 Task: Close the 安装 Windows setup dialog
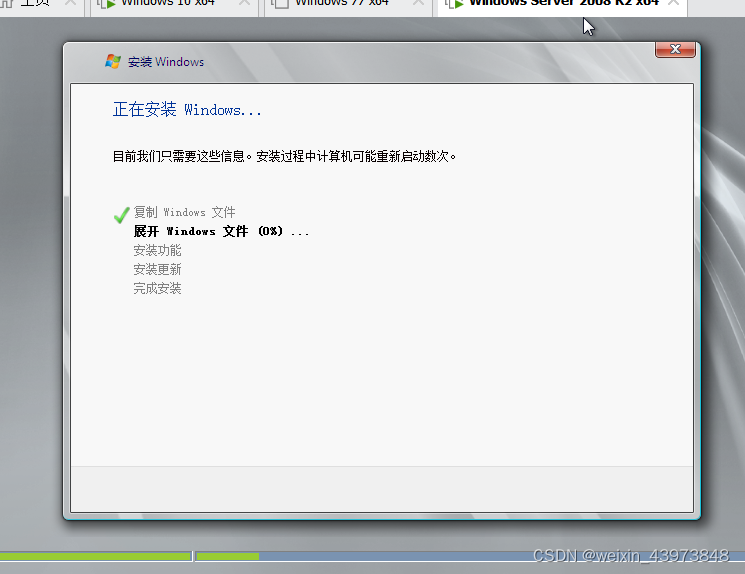[x=675, y=49]
